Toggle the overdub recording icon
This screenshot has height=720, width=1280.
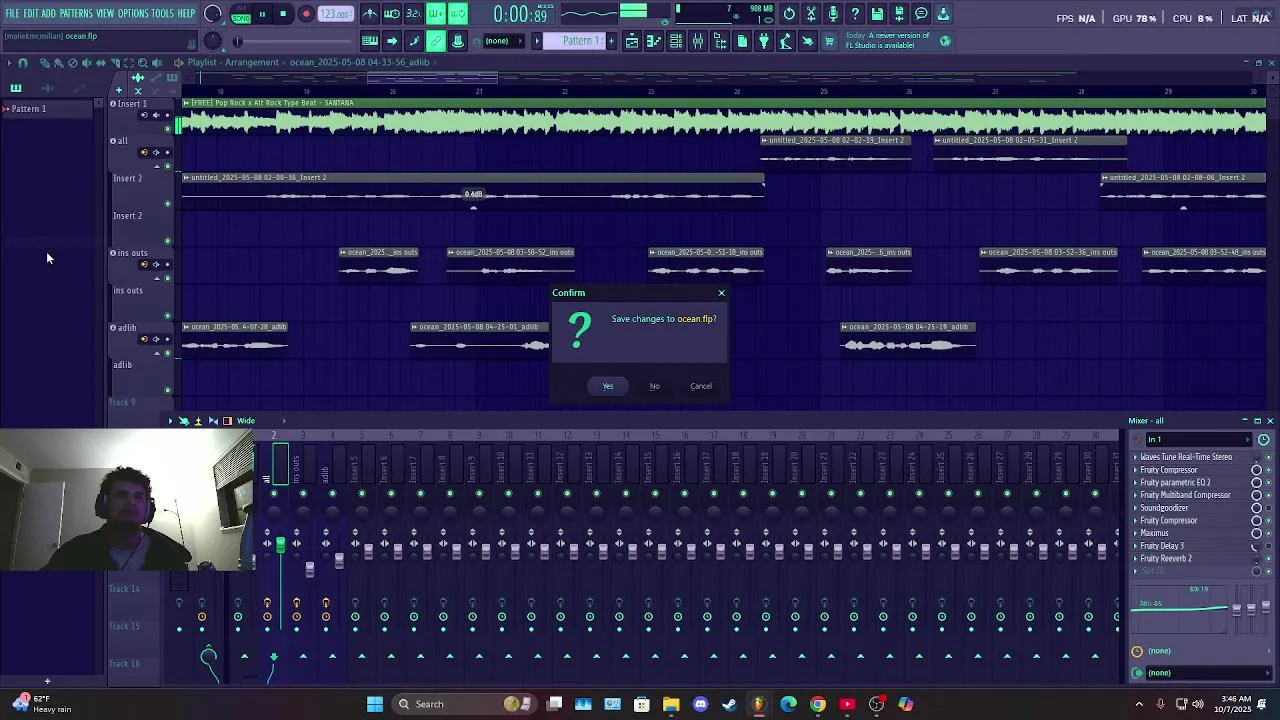click(436, 14)
